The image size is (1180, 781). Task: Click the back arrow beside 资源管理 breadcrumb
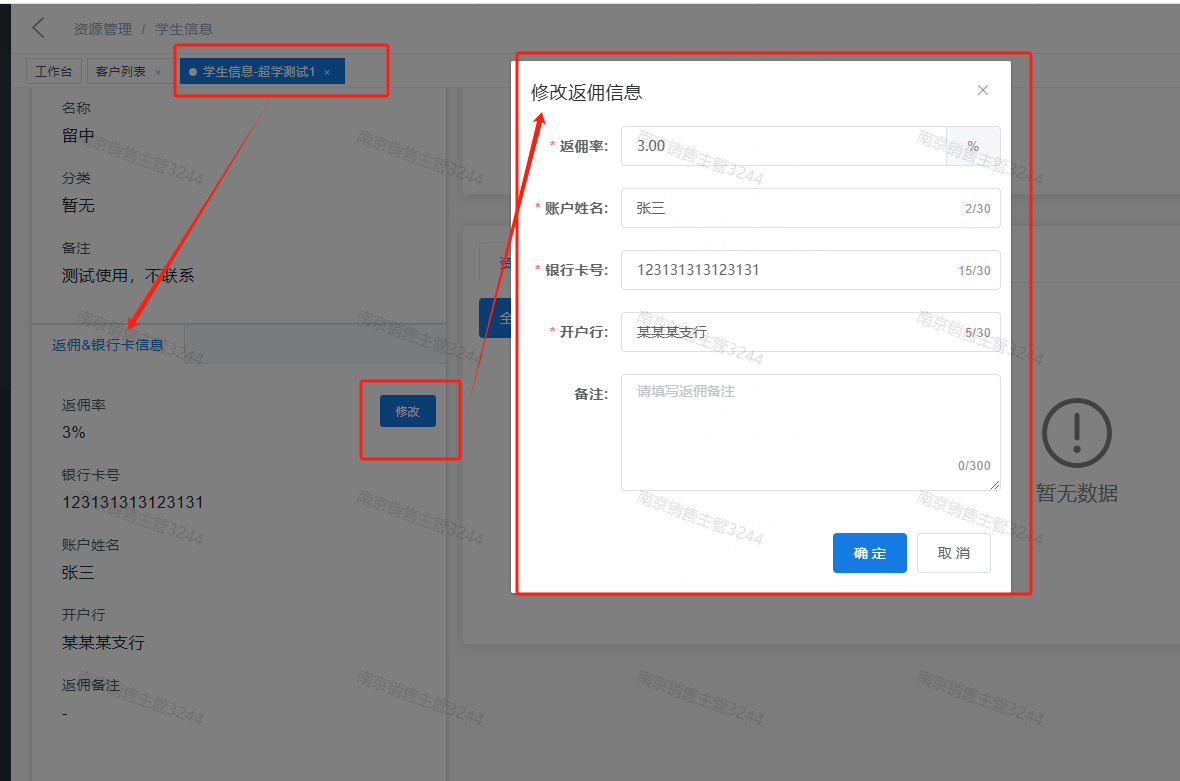point(39,28)
